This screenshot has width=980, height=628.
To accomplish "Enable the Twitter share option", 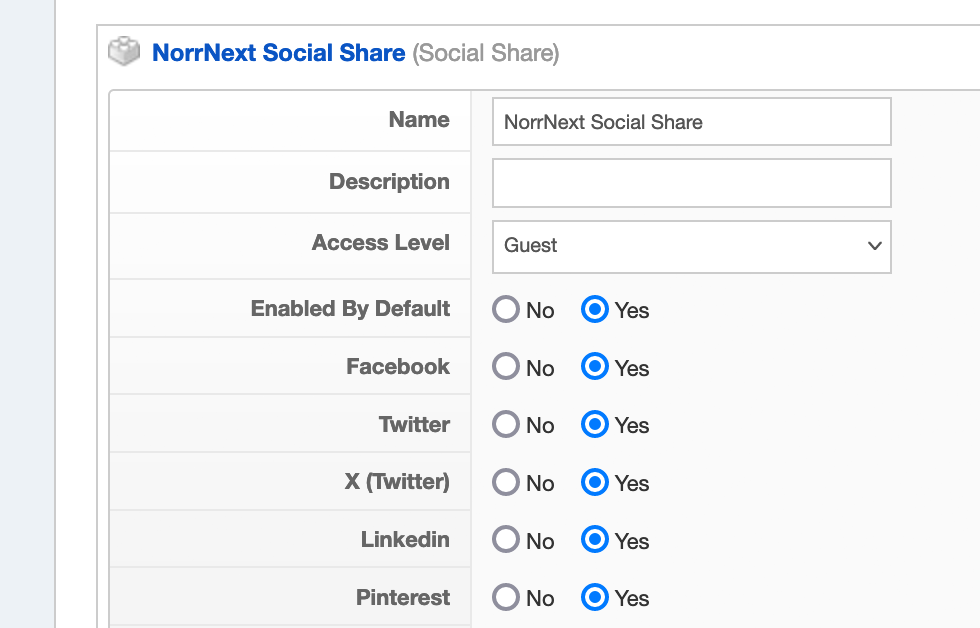I will (597, 425).
